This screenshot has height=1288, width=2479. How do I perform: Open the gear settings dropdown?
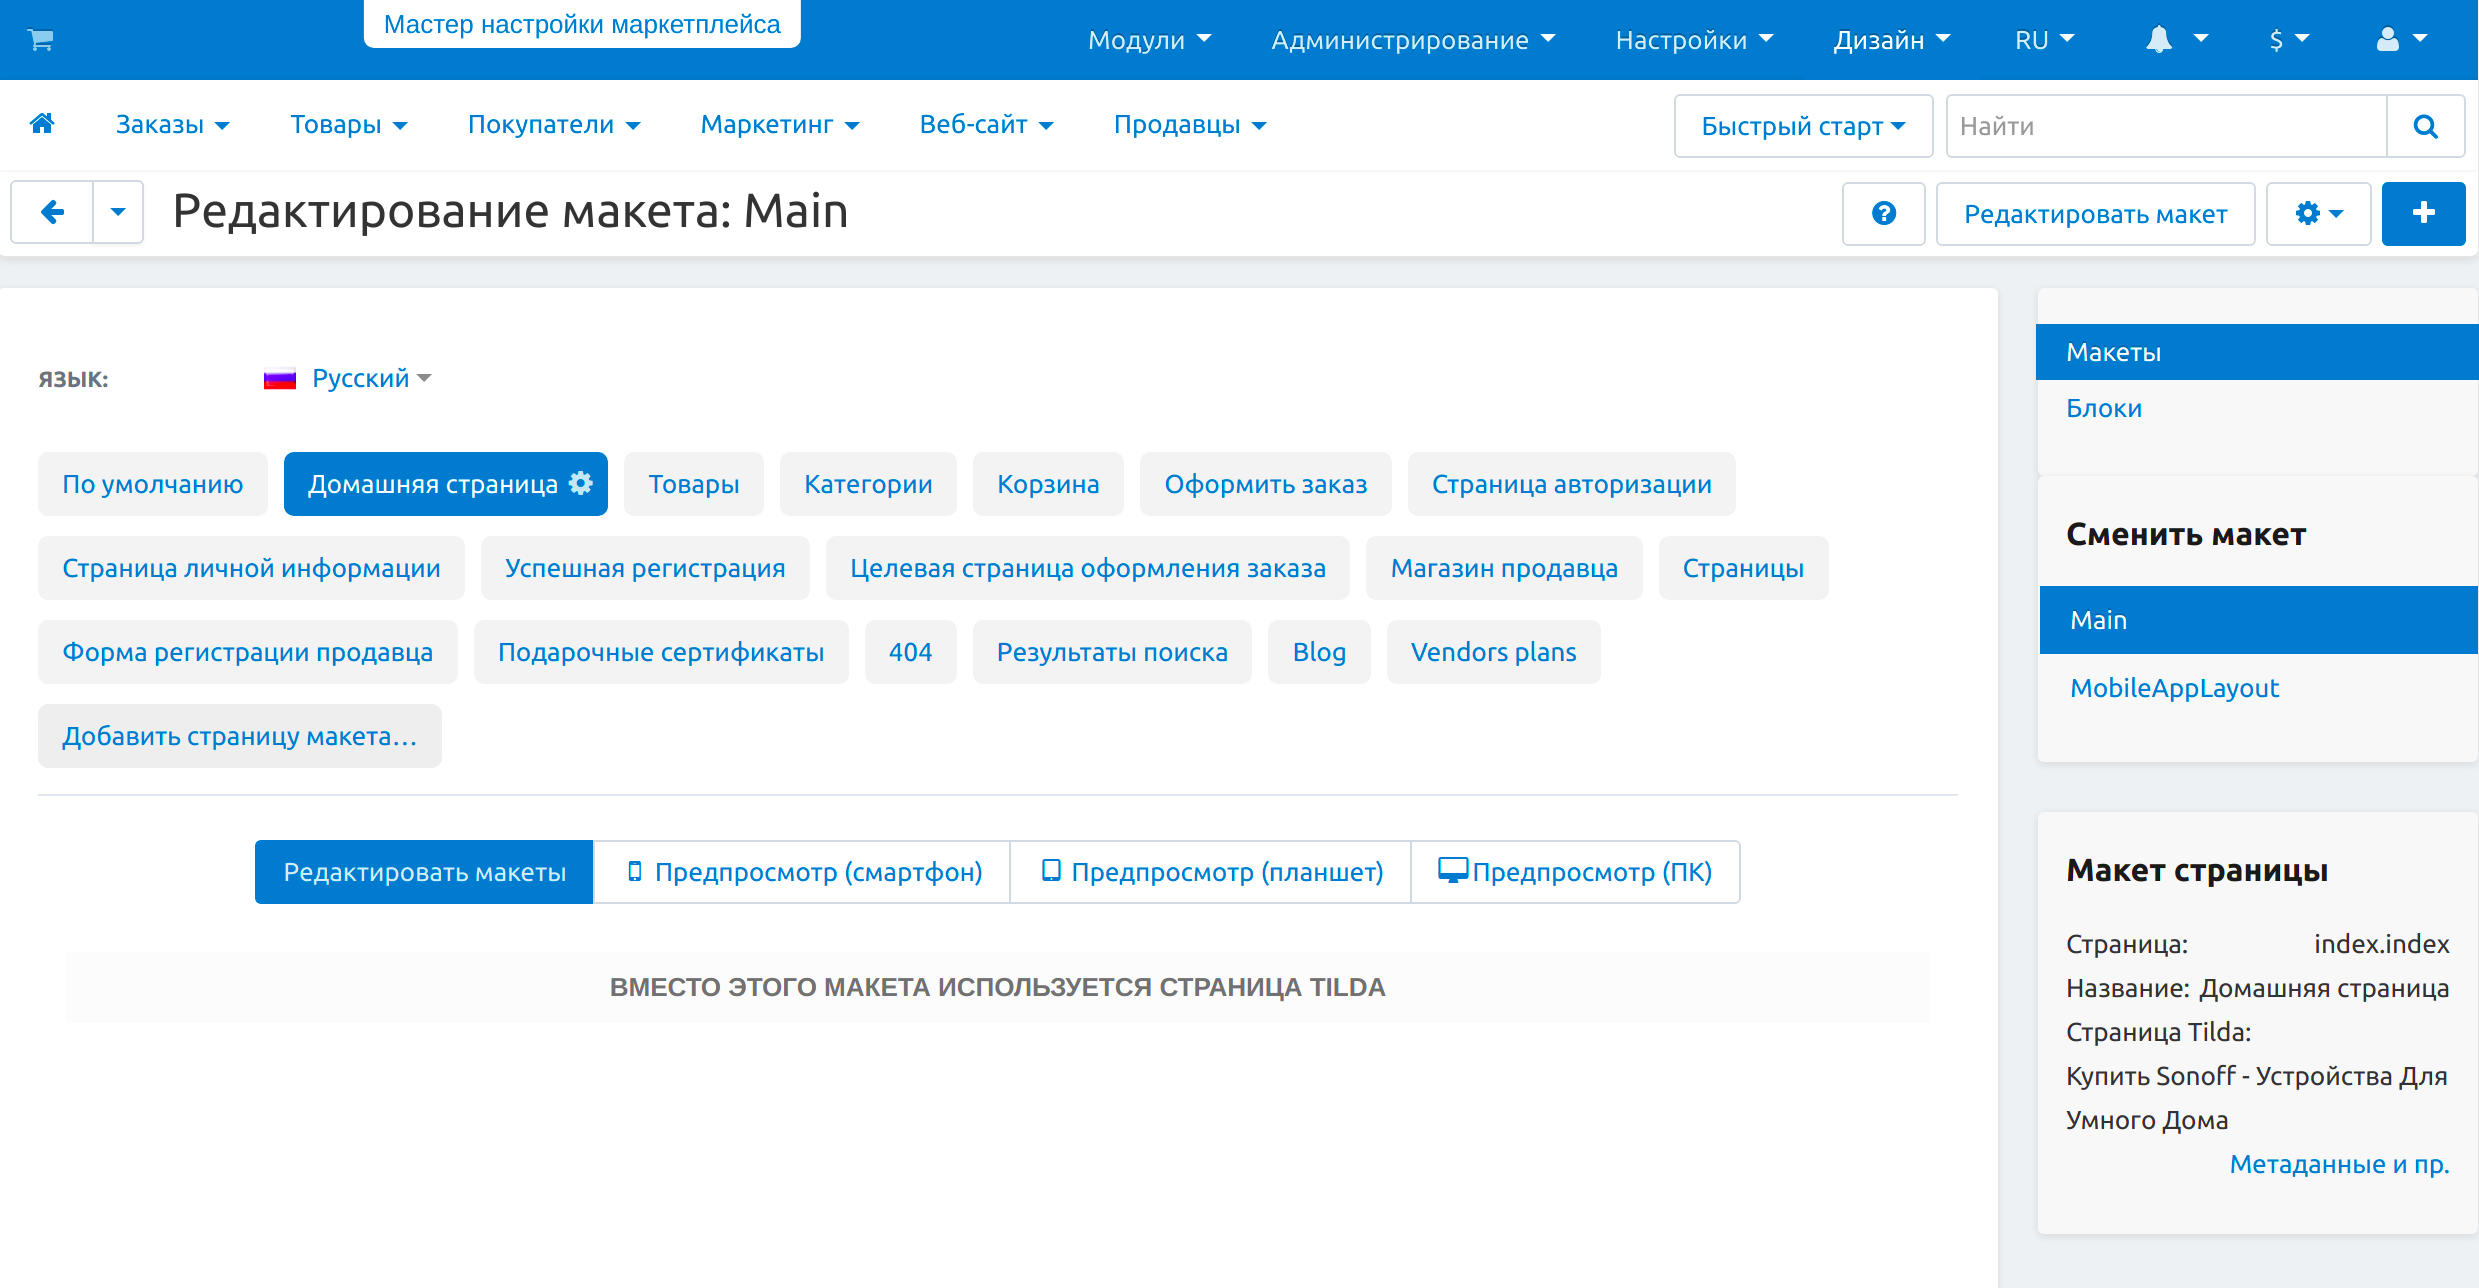tap(2318, 213)
